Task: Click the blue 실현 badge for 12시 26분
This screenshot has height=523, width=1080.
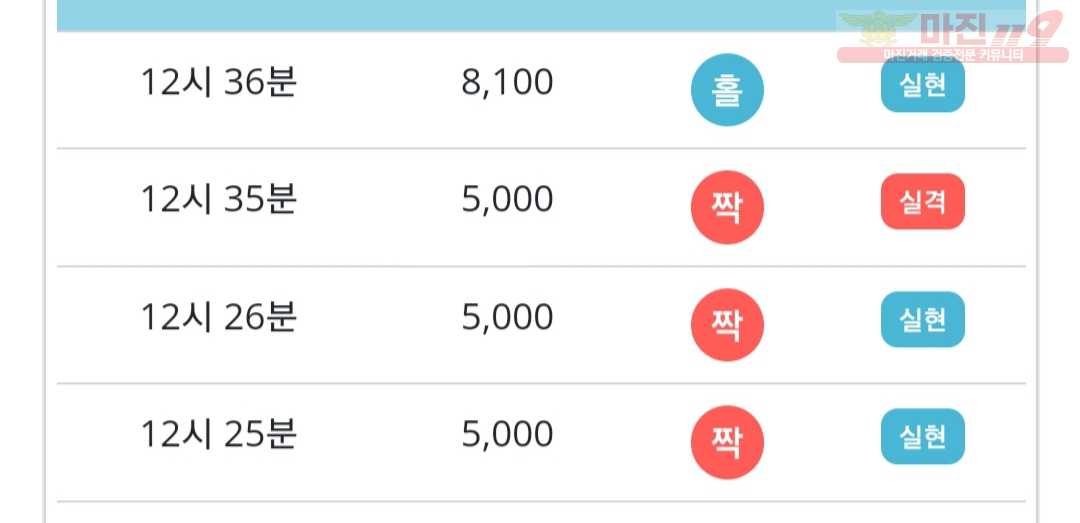Action: pos(923,319)
